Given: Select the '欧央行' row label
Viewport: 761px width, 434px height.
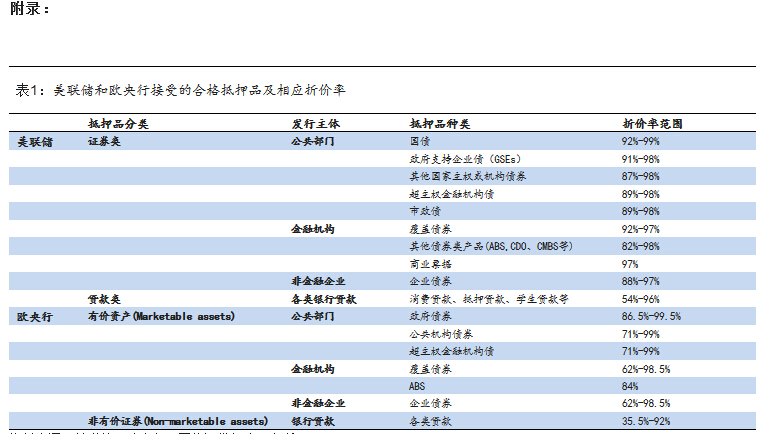Looking at the screenshot, I should pyautogui.click(x=34, y=317).
